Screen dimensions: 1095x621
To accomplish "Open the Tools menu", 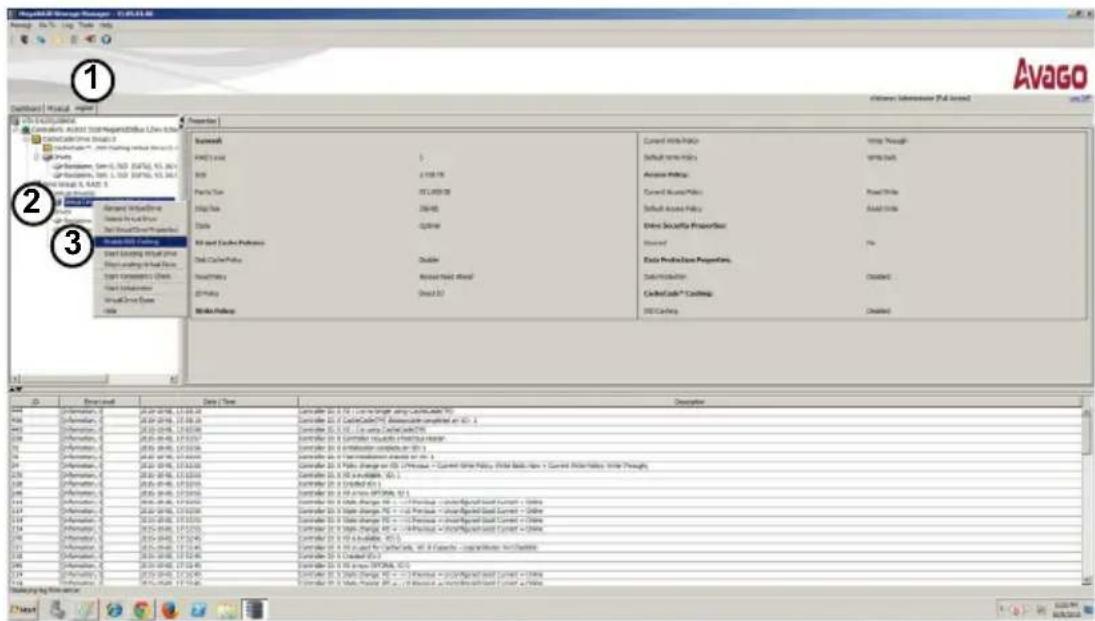I will pos(86,25).
